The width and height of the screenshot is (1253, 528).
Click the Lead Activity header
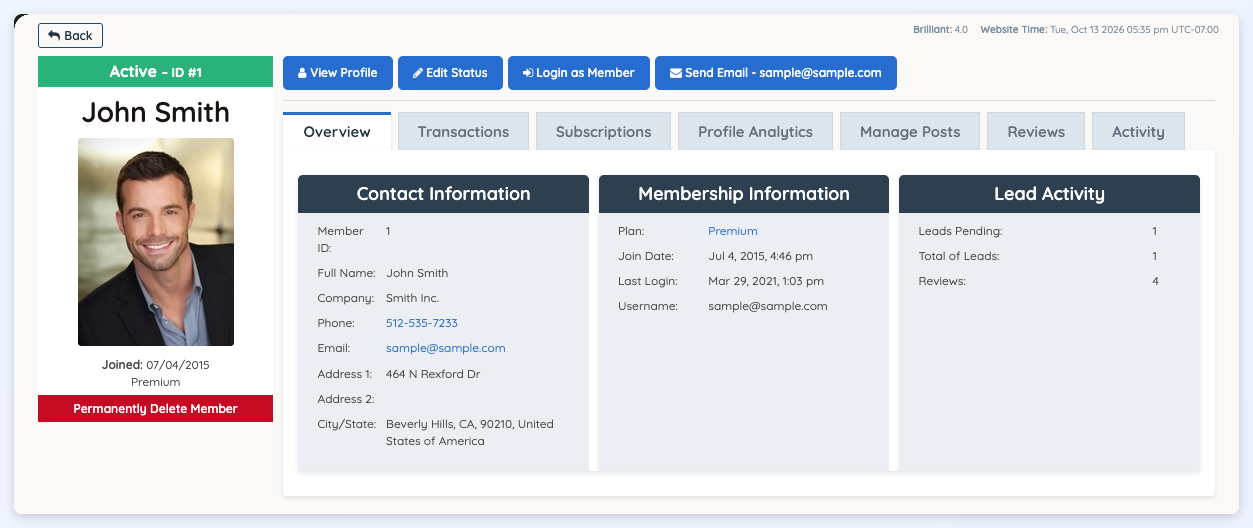coord(1049,194)
